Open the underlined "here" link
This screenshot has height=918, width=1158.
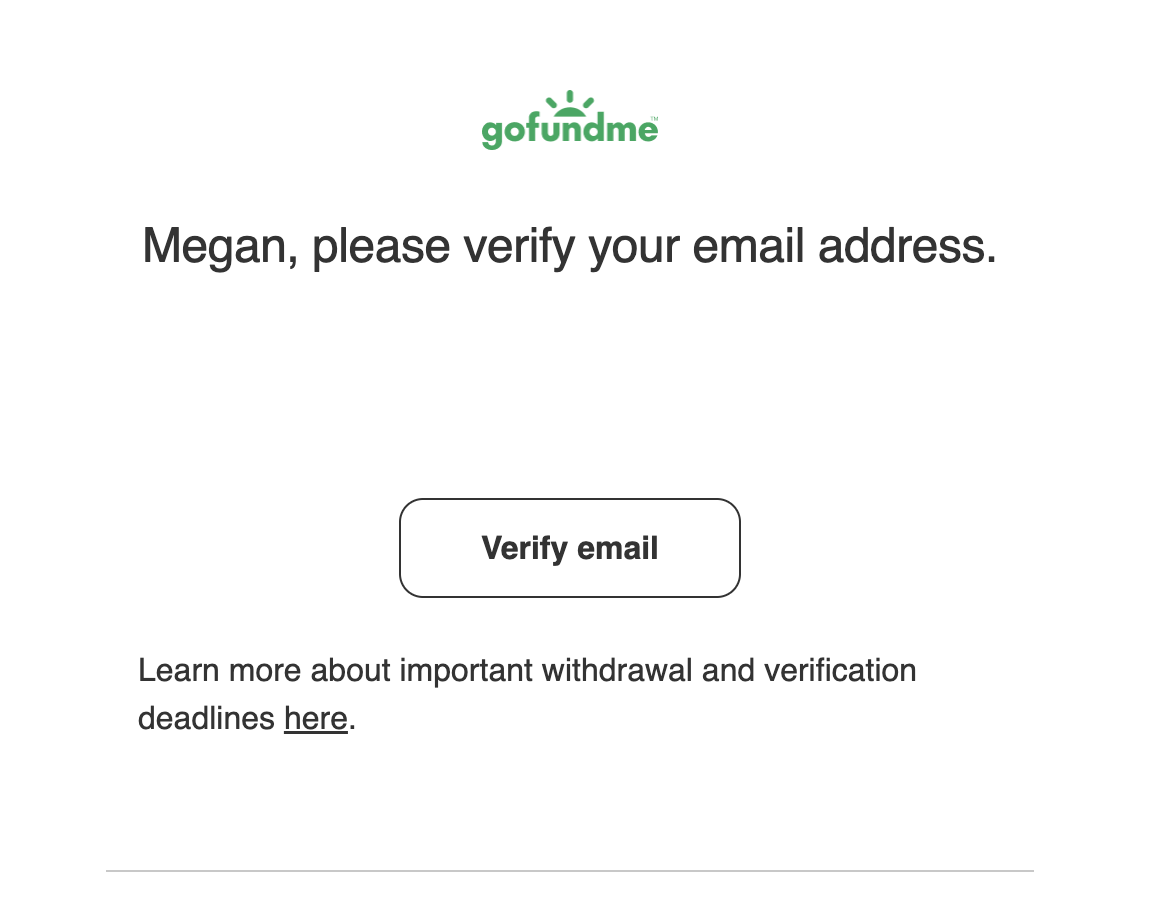coord(315,719)
